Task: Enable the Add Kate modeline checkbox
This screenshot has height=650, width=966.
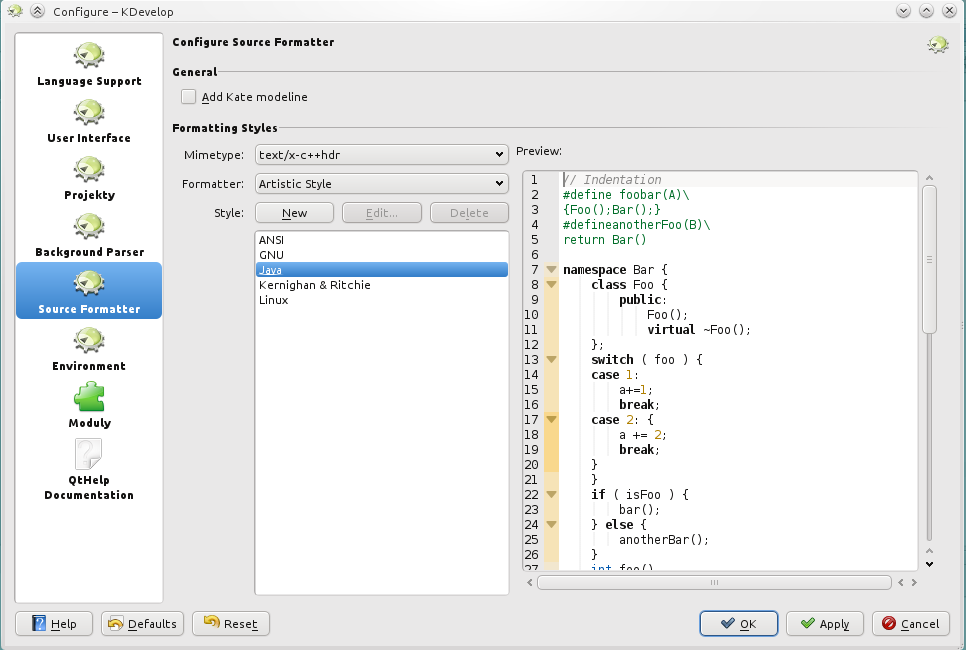Action: [x=189, y=97]
